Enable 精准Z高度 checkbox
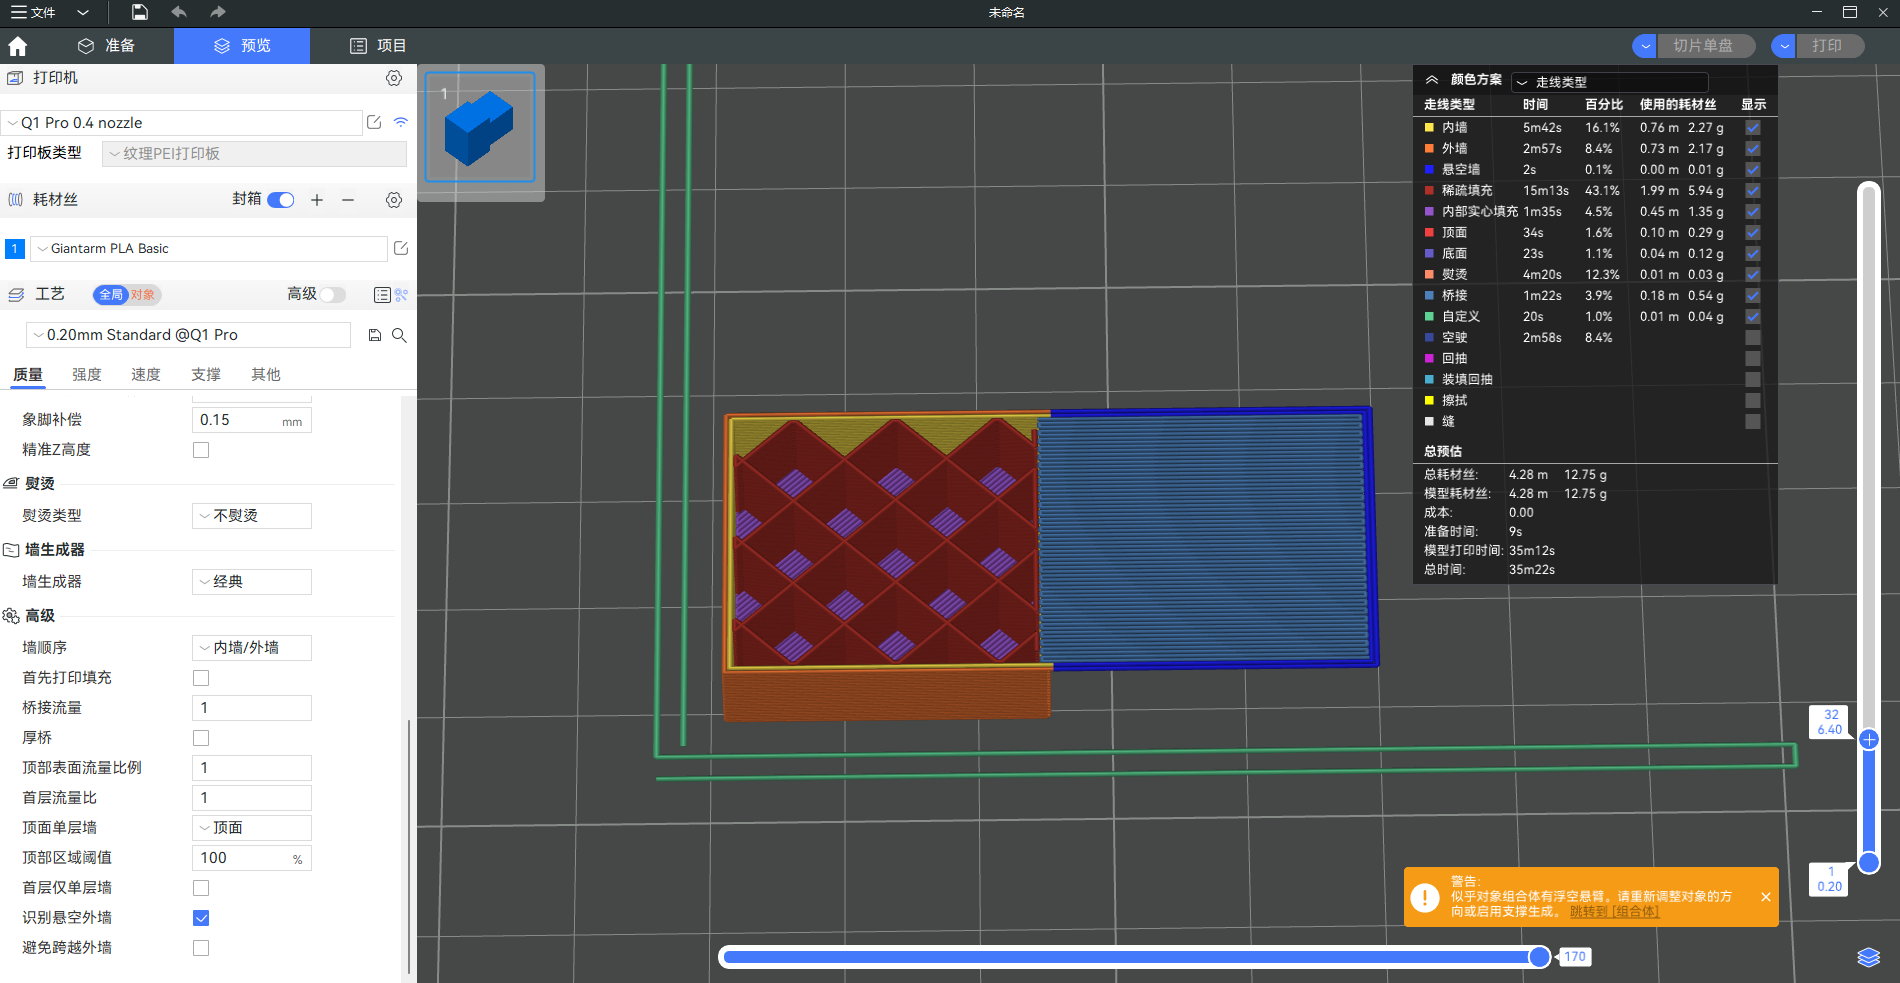This screenshot has width=1900, height=983. click(x=201, y=450)
